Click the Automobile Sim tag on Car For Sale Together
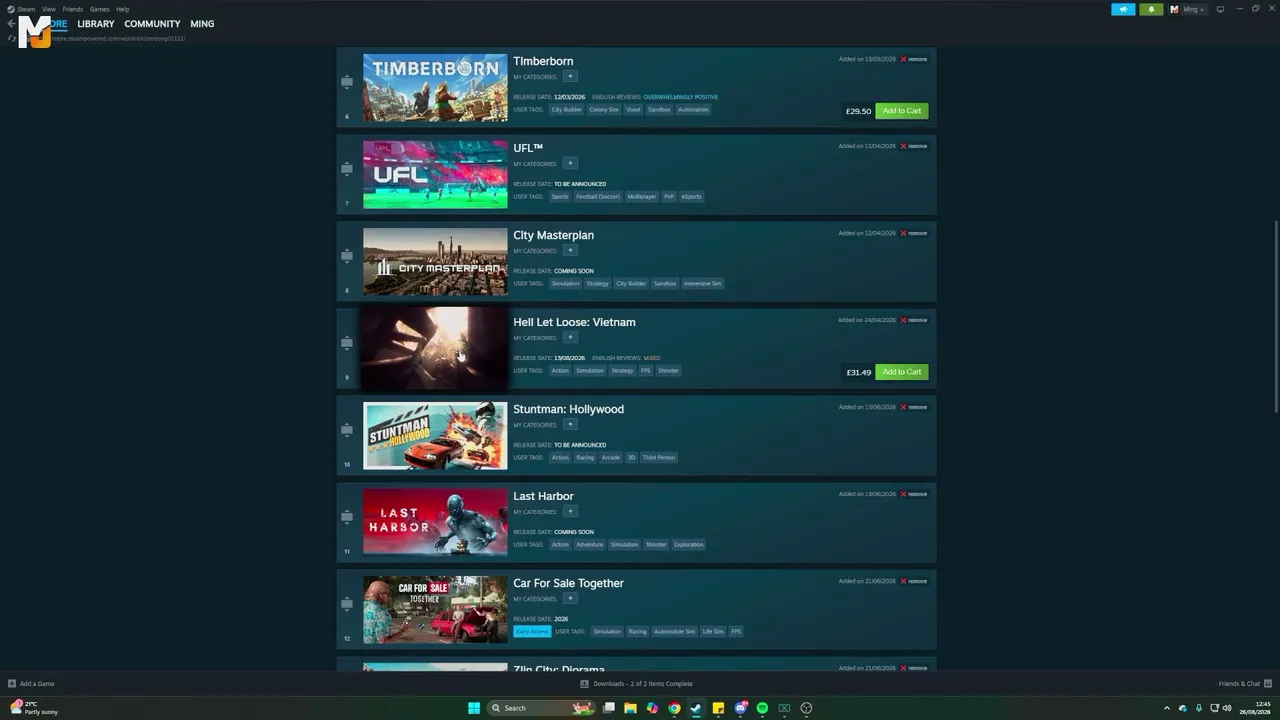The height and width of the screenshot is (720, 1280). 674,632
